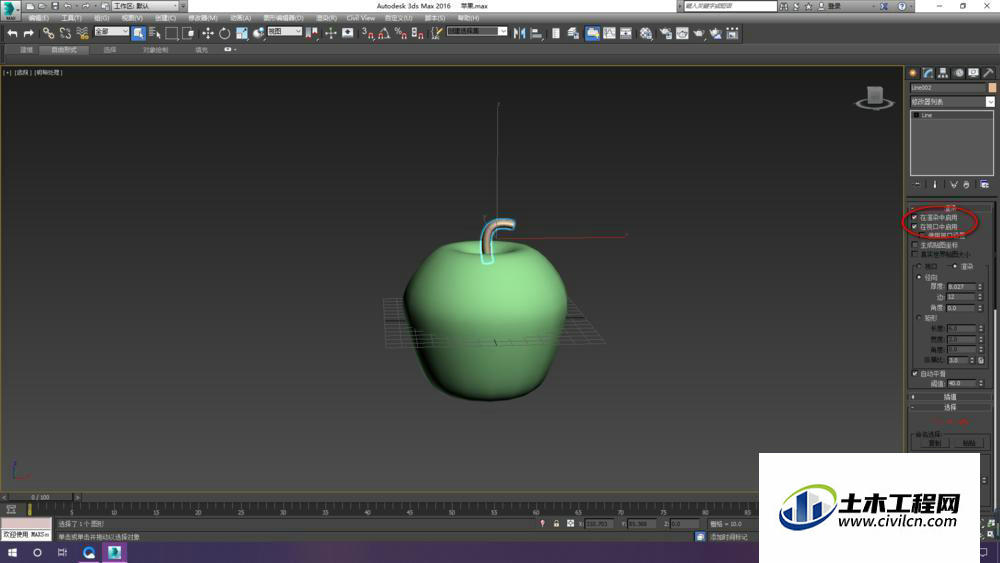The height and width of the screenshot is (563, 1000).
Task: Activate the Select Object tool
Action: (138, 33)
